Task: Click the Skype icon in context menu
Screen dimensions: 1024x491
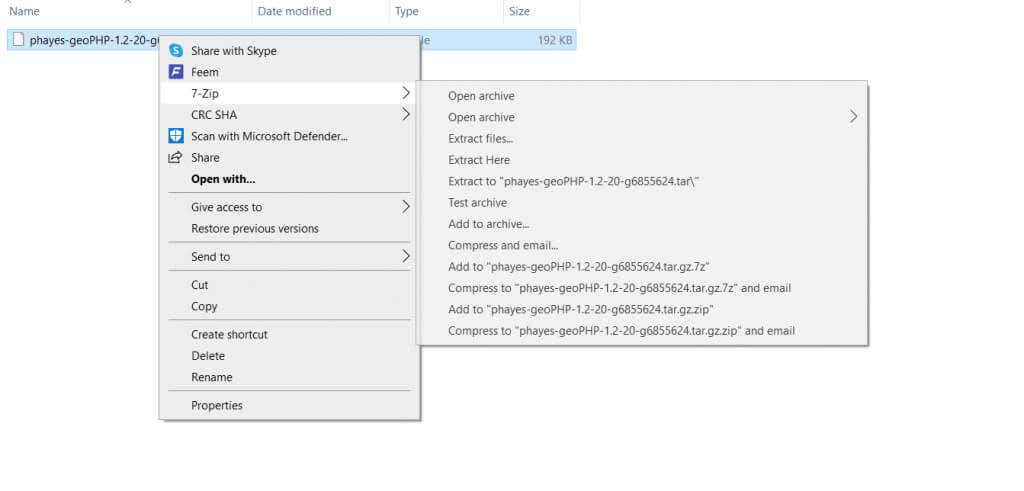Action: tap(176, 51)
